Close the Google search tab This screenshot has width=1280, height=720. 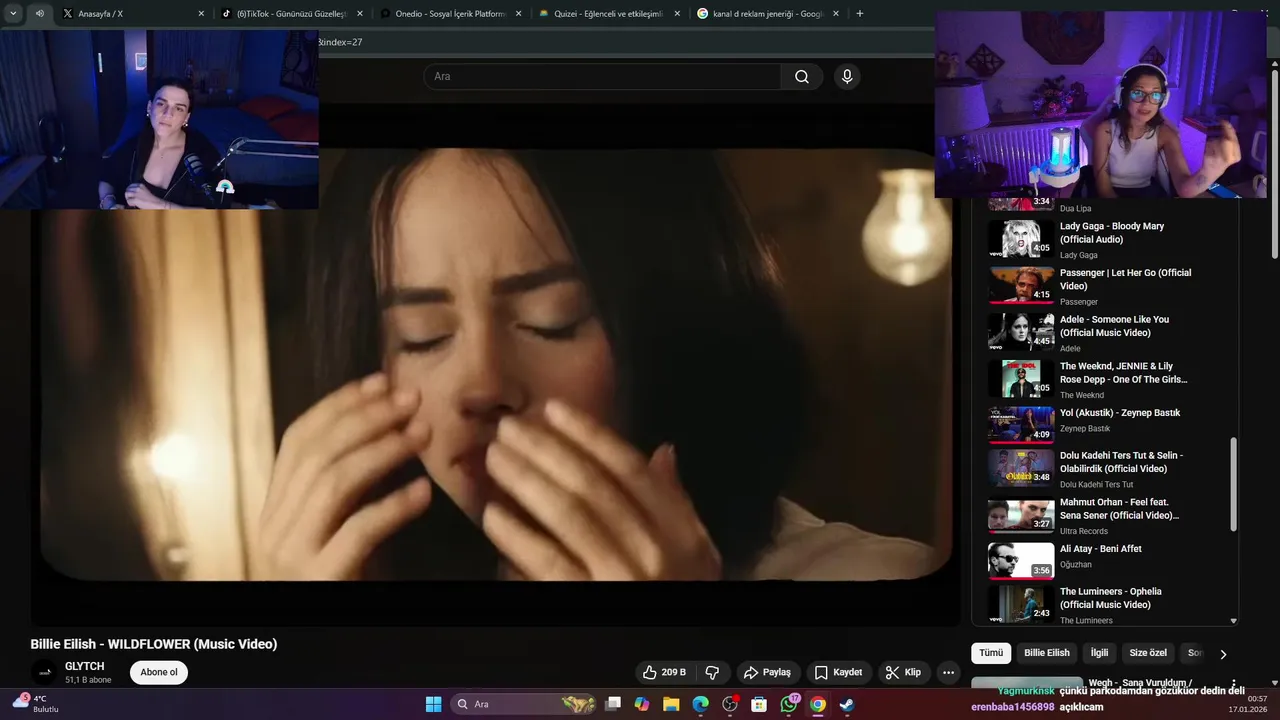tap(835, 14)
